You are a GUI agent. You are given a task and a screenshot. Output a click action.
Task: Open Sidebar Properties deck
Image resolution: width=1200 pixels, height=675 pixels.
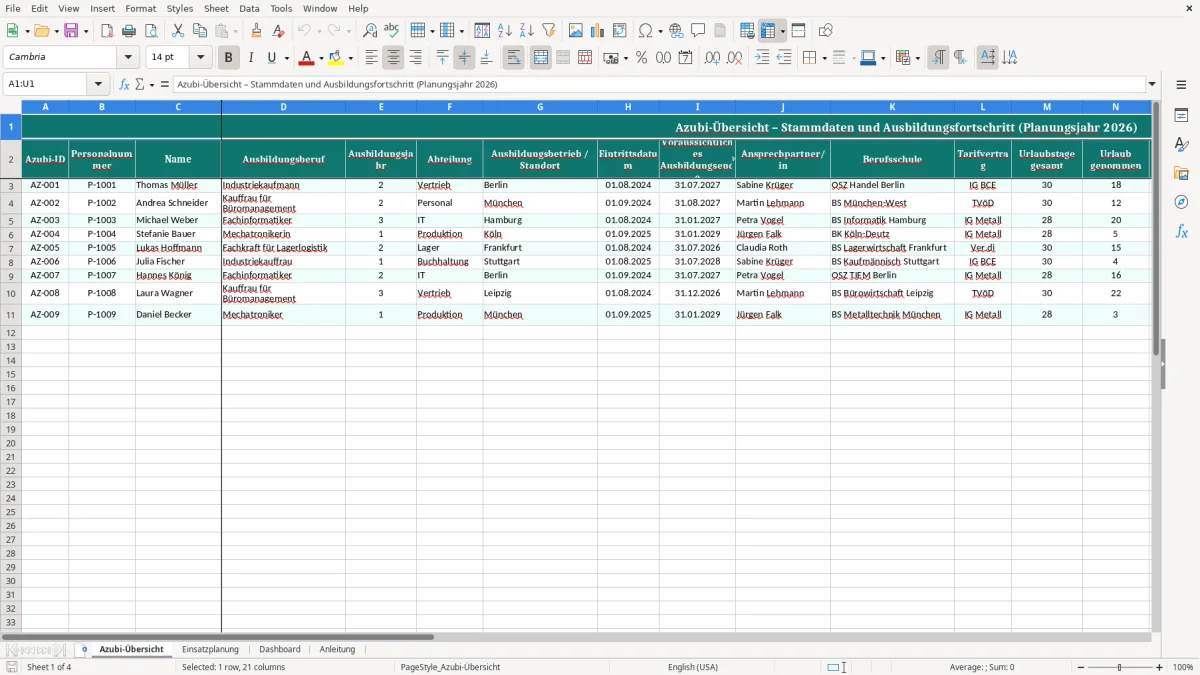click(1181, 116)
